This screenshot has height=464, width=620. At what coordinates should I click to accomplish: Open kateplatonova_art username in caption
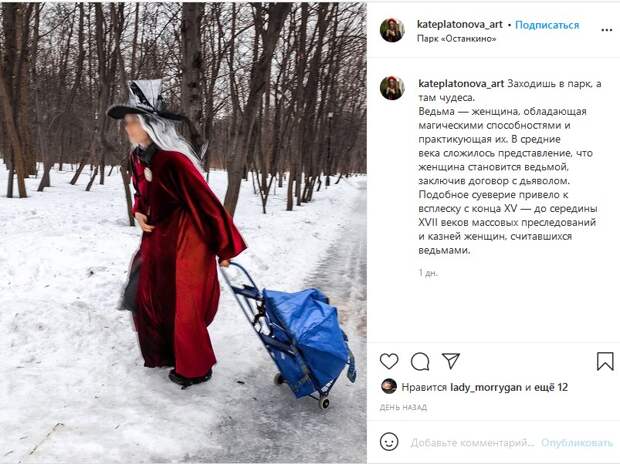461,83
